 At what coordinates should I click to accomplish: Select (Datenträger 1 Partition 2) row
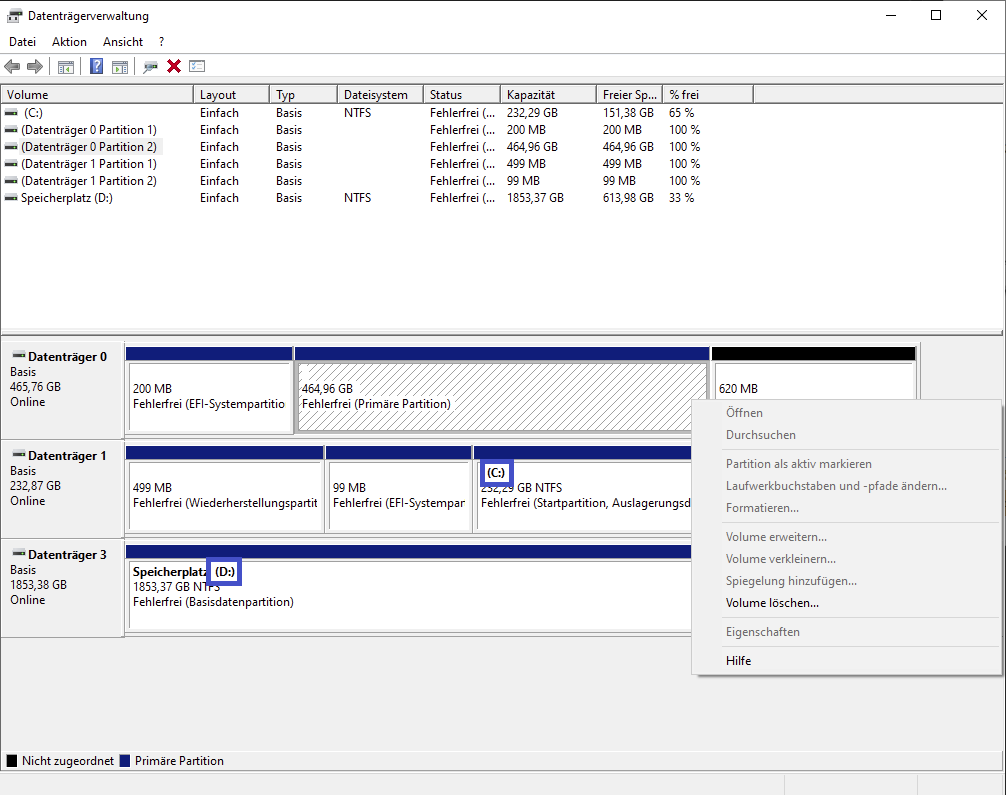click(375, 181)
